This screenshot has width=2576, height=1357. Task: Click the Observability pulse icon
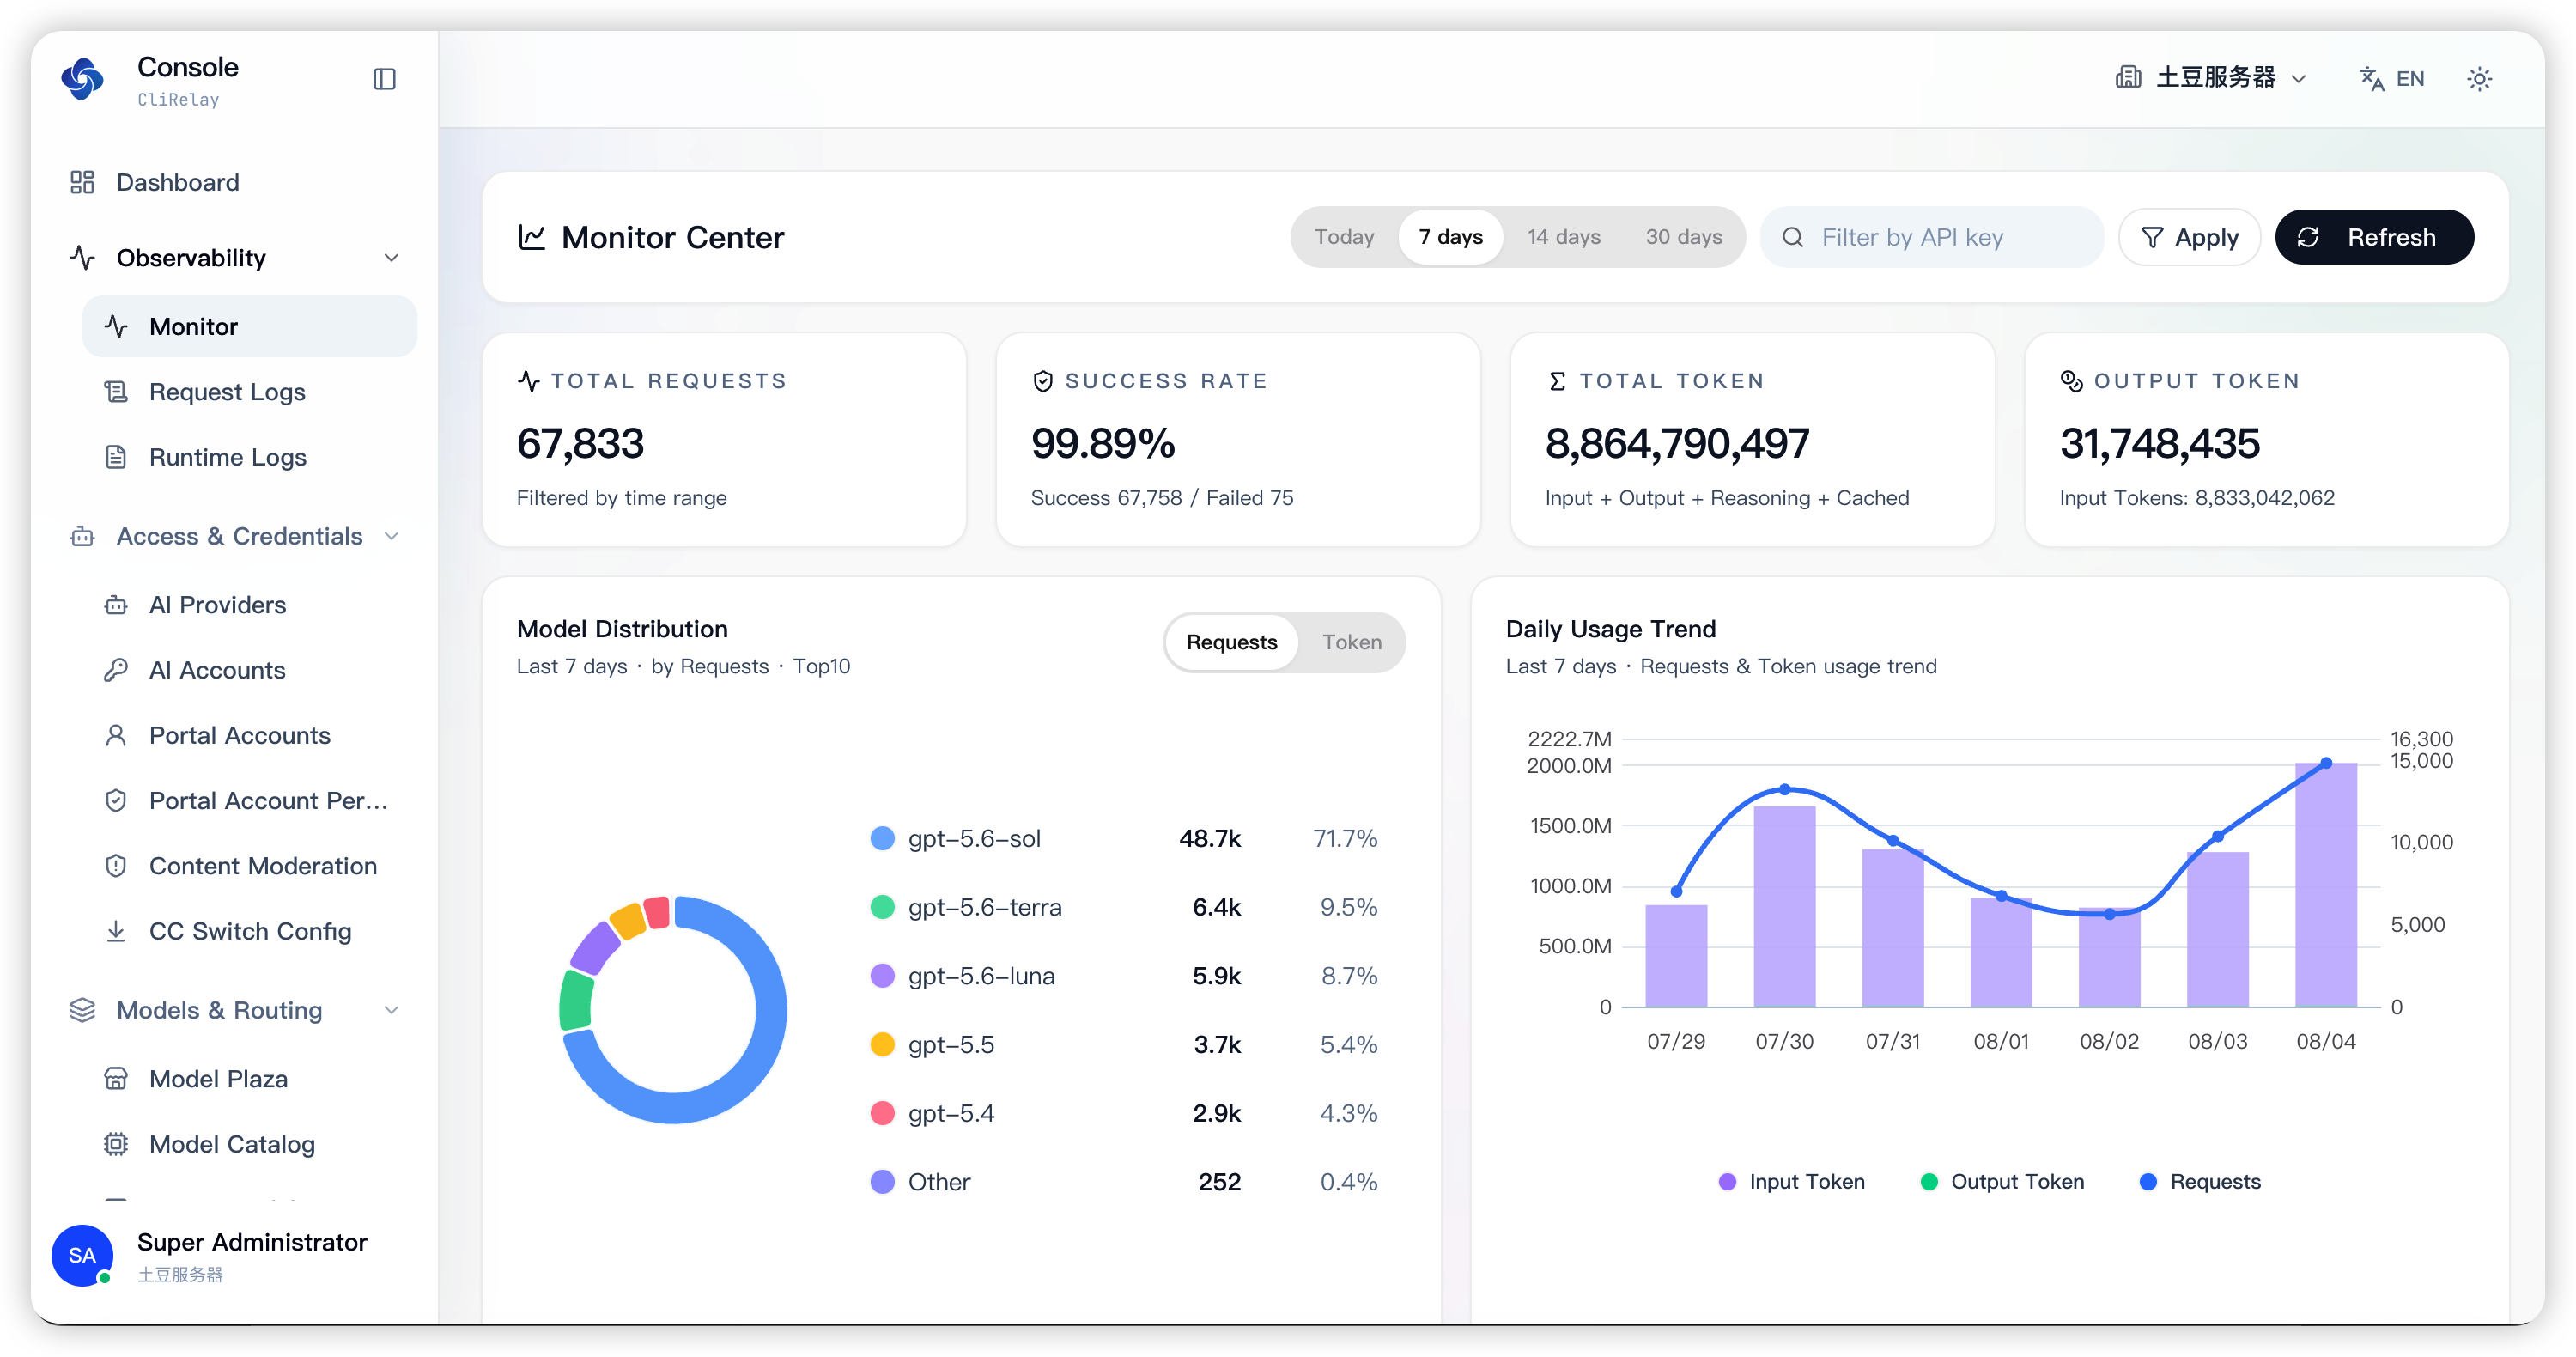82,258
